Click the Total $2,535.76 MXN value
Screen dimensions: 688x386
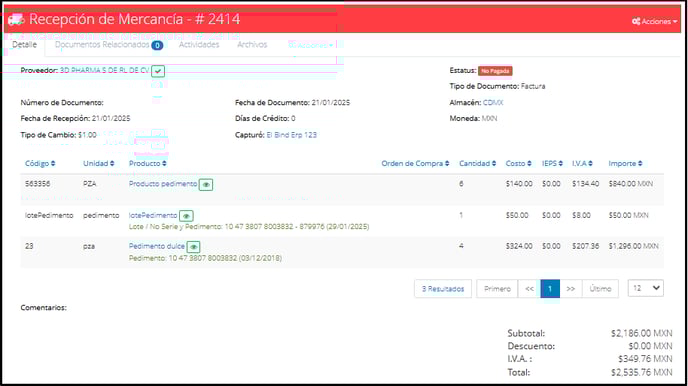pos(641,372)
